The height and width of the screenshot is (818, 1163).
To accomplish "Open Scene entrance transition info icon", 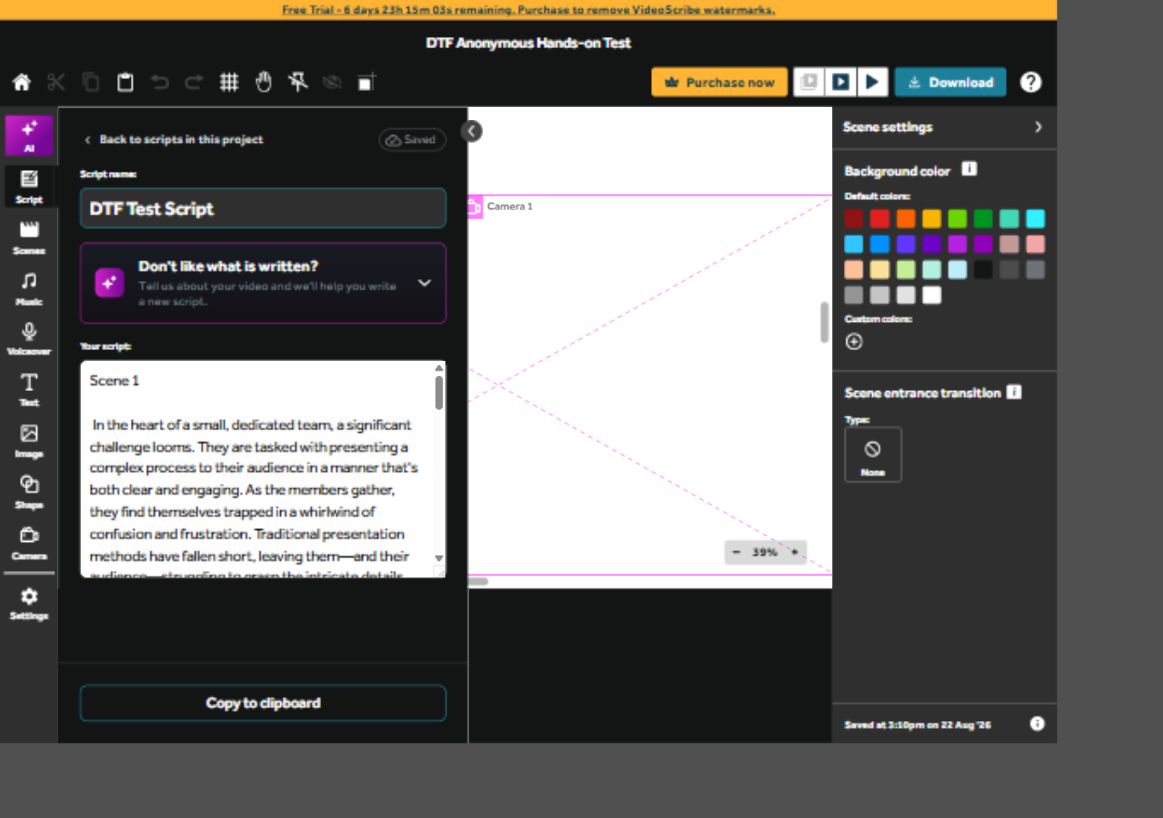I will (1015, 392).
